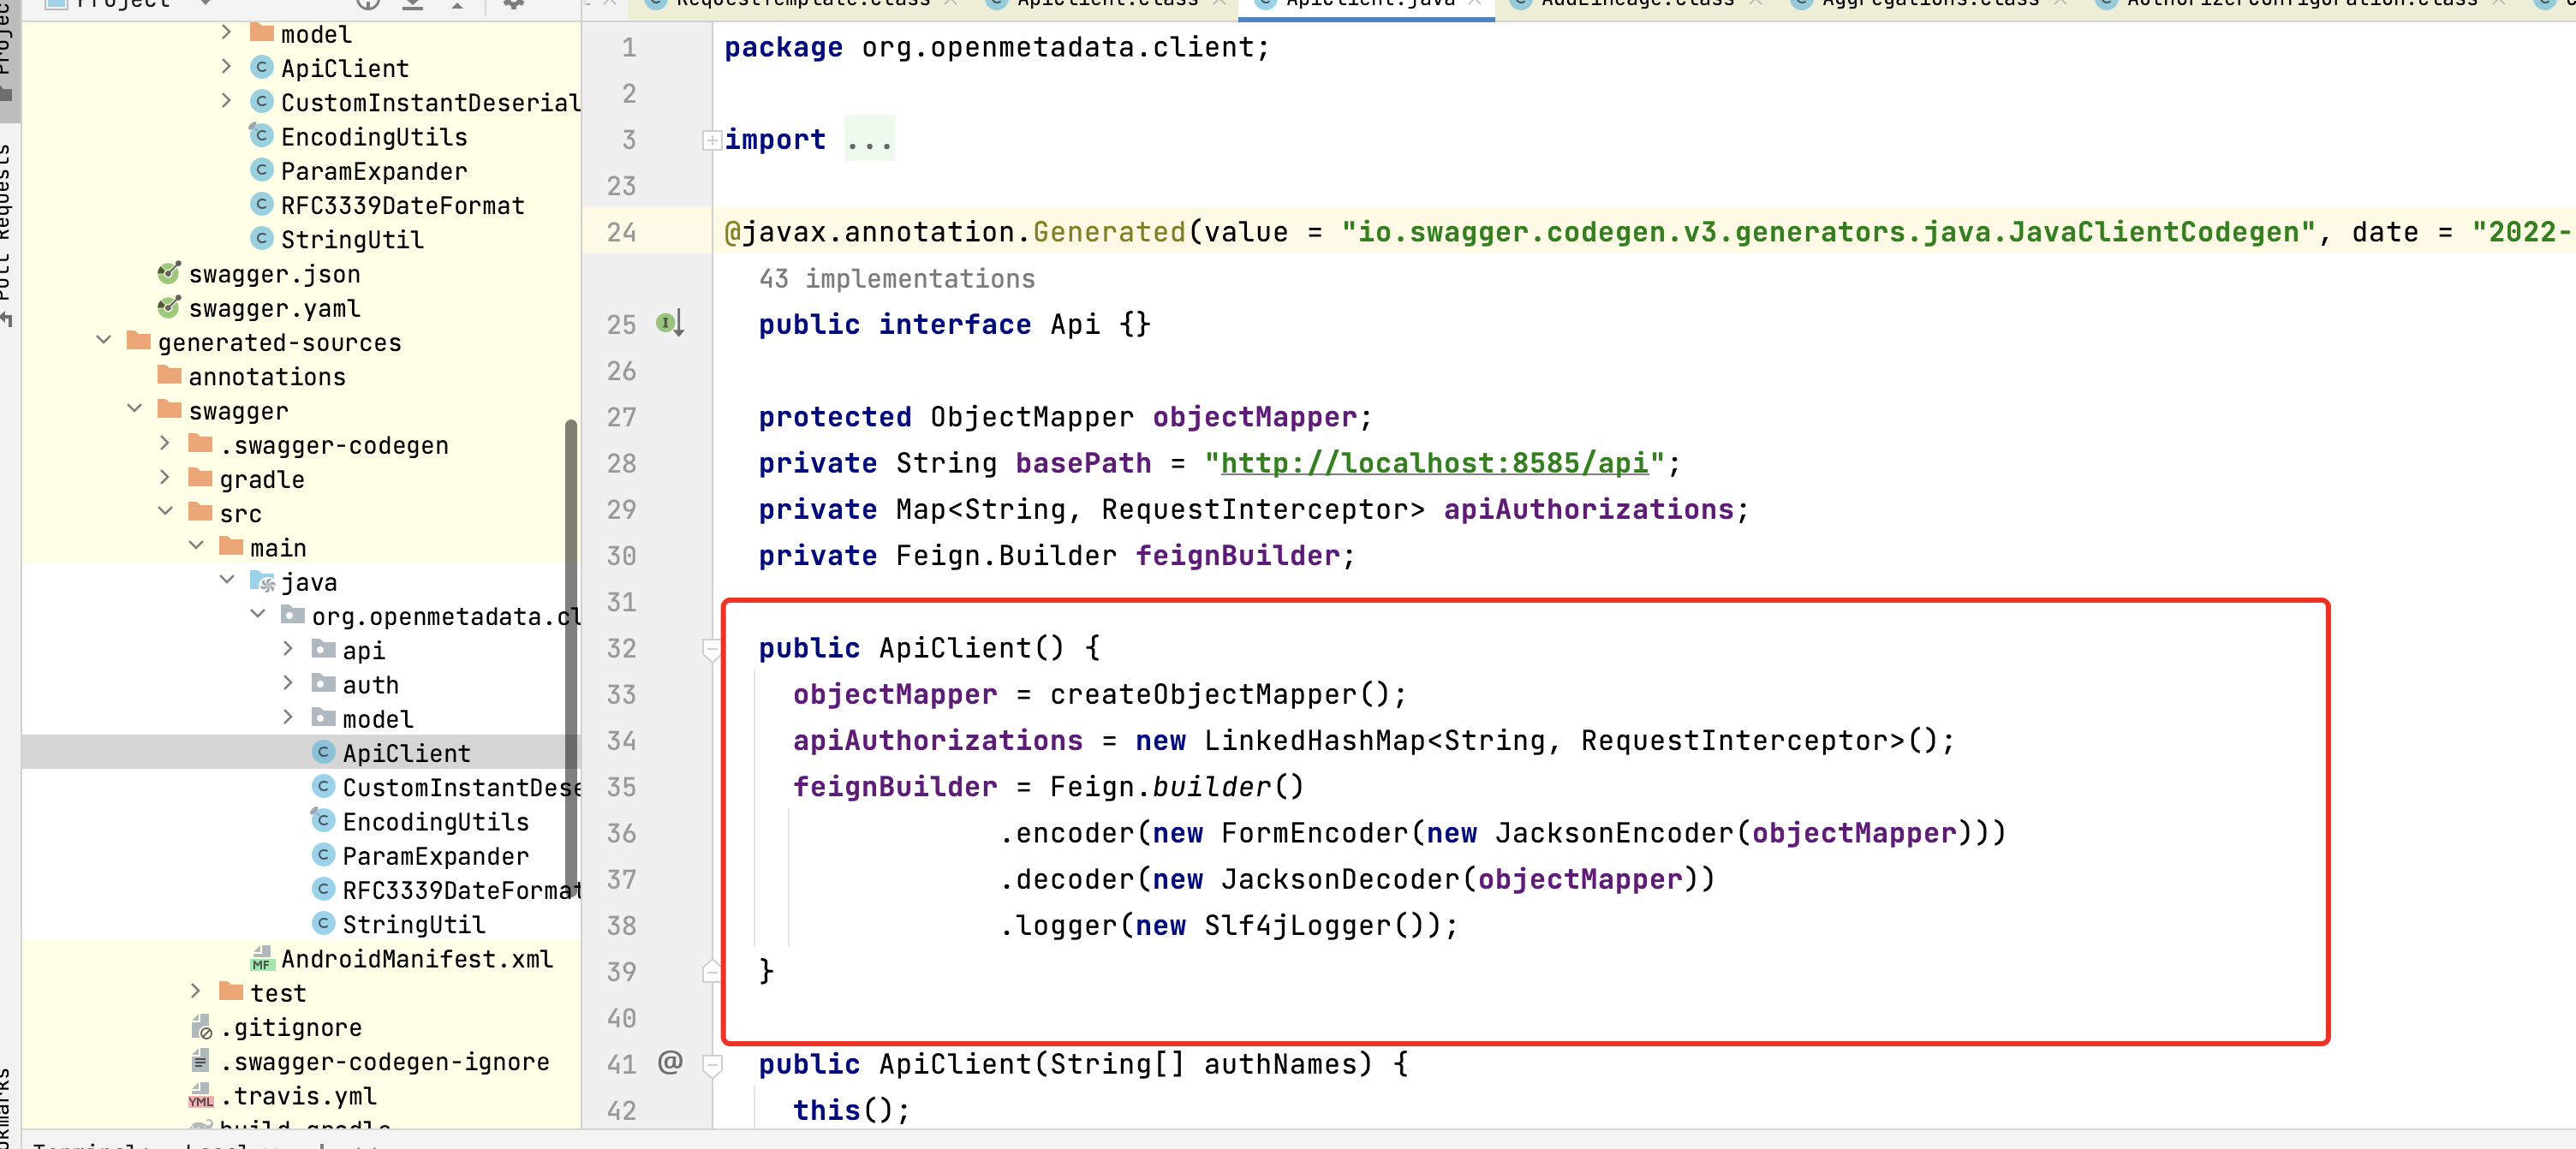
Task: Click the .gitignore file icon
Action: point(201,1027)
